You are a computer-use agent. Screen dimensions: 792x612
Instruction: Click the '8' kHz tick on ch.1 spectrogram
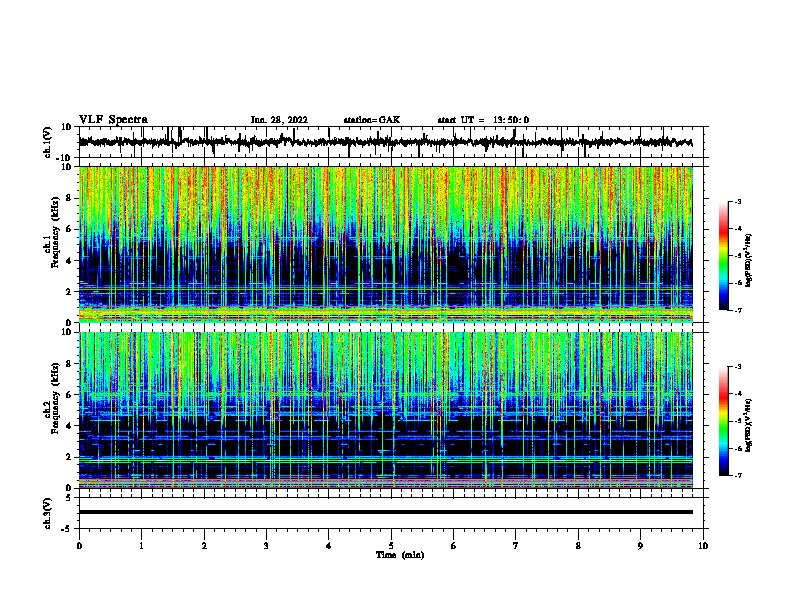pyautogui.click(x=69, y=198)
